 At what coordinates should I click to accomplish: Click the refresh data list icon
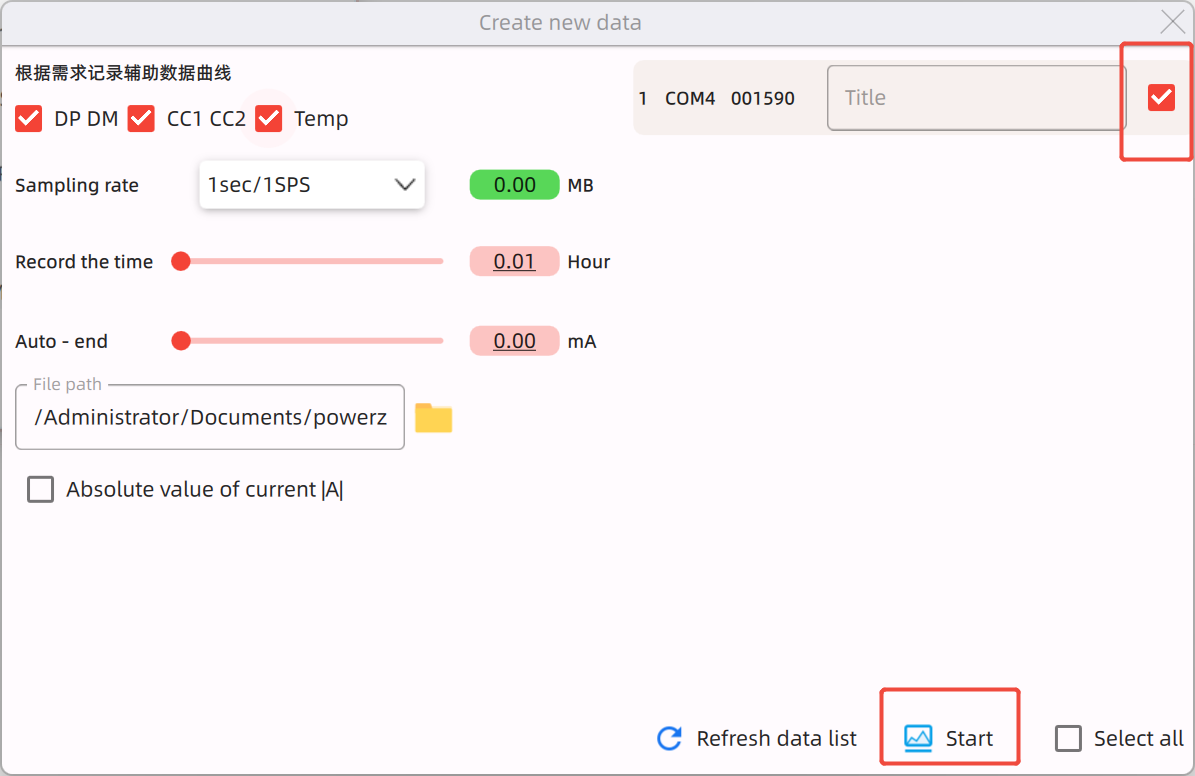point(668,738)
